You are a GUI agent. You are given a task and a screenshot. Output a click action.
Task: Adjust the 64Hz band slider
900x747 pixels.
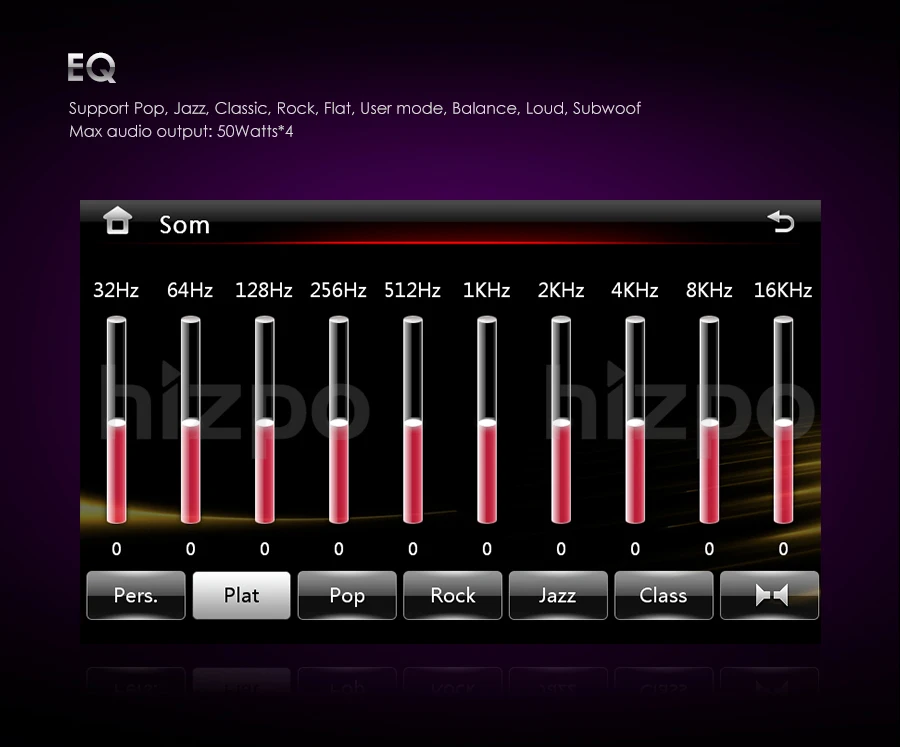click(x=191, y=420)
